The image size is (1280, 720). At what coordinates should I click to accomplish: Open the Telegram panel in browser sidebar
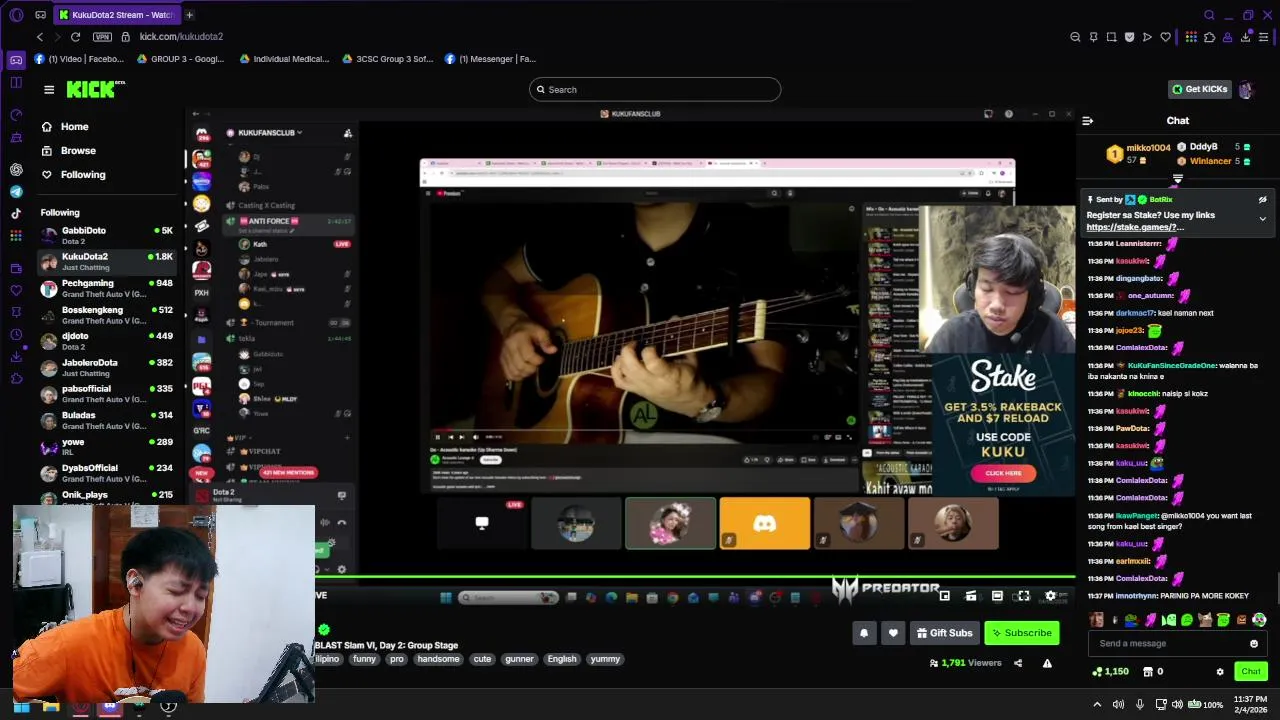point(16,191)
